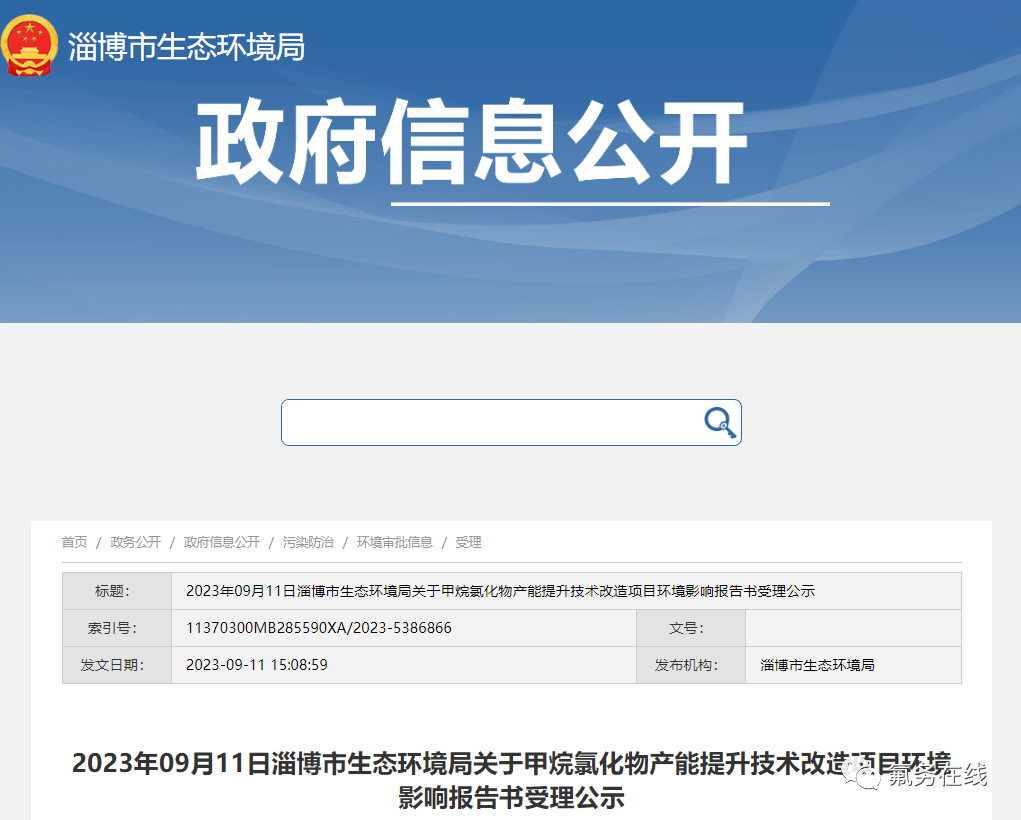1021x820 pixels.
Task: Click the 索引号 row label
Action: tap(116, 628)
